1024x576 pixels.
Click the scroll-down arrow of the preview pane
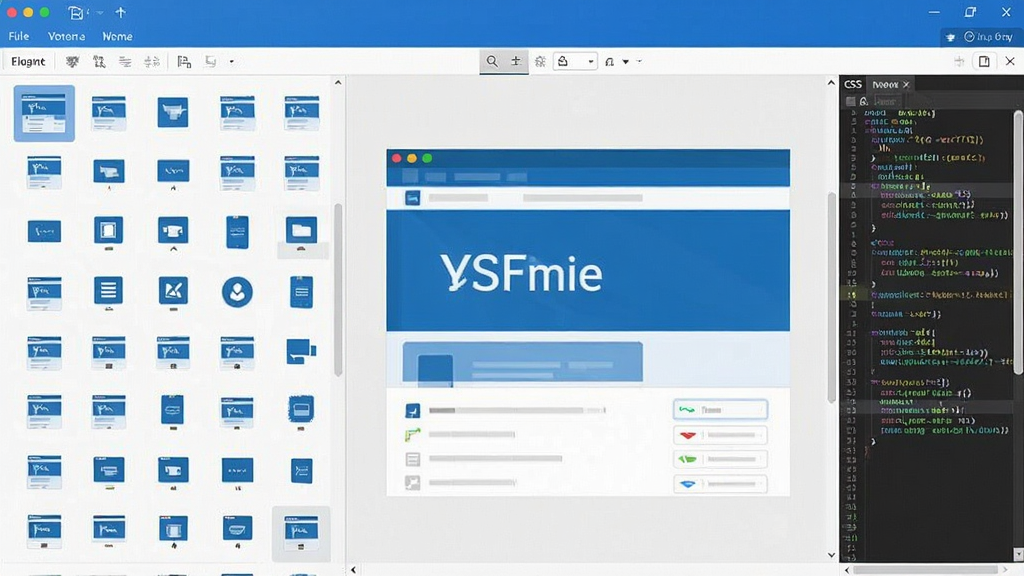point(831,555)
